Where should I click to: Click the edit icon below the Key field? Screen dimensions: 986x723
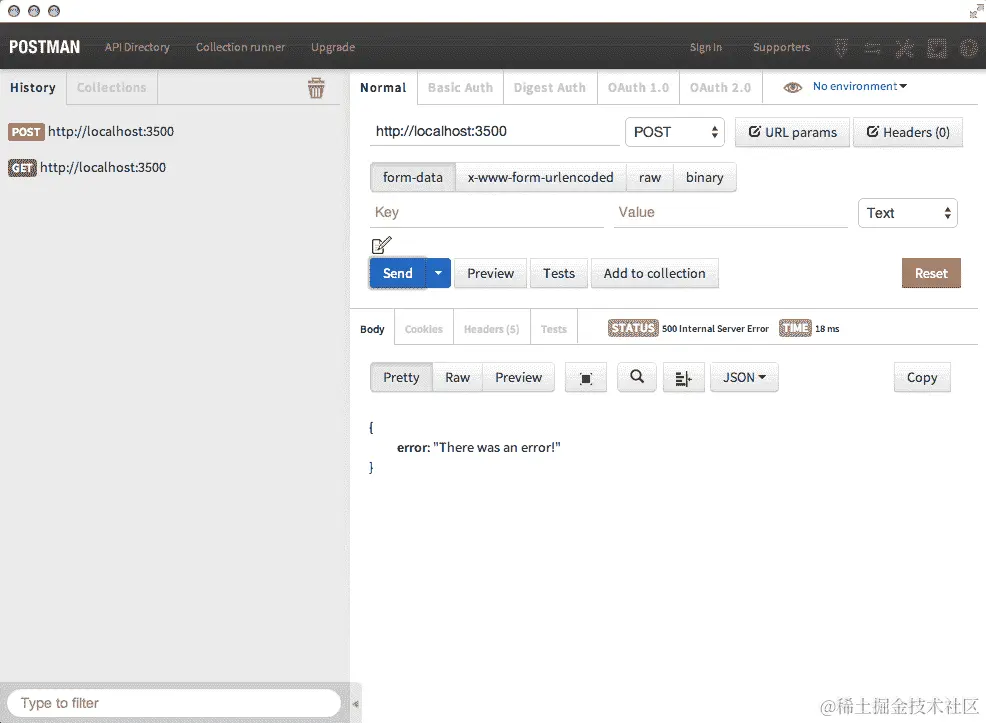[382, 245]
